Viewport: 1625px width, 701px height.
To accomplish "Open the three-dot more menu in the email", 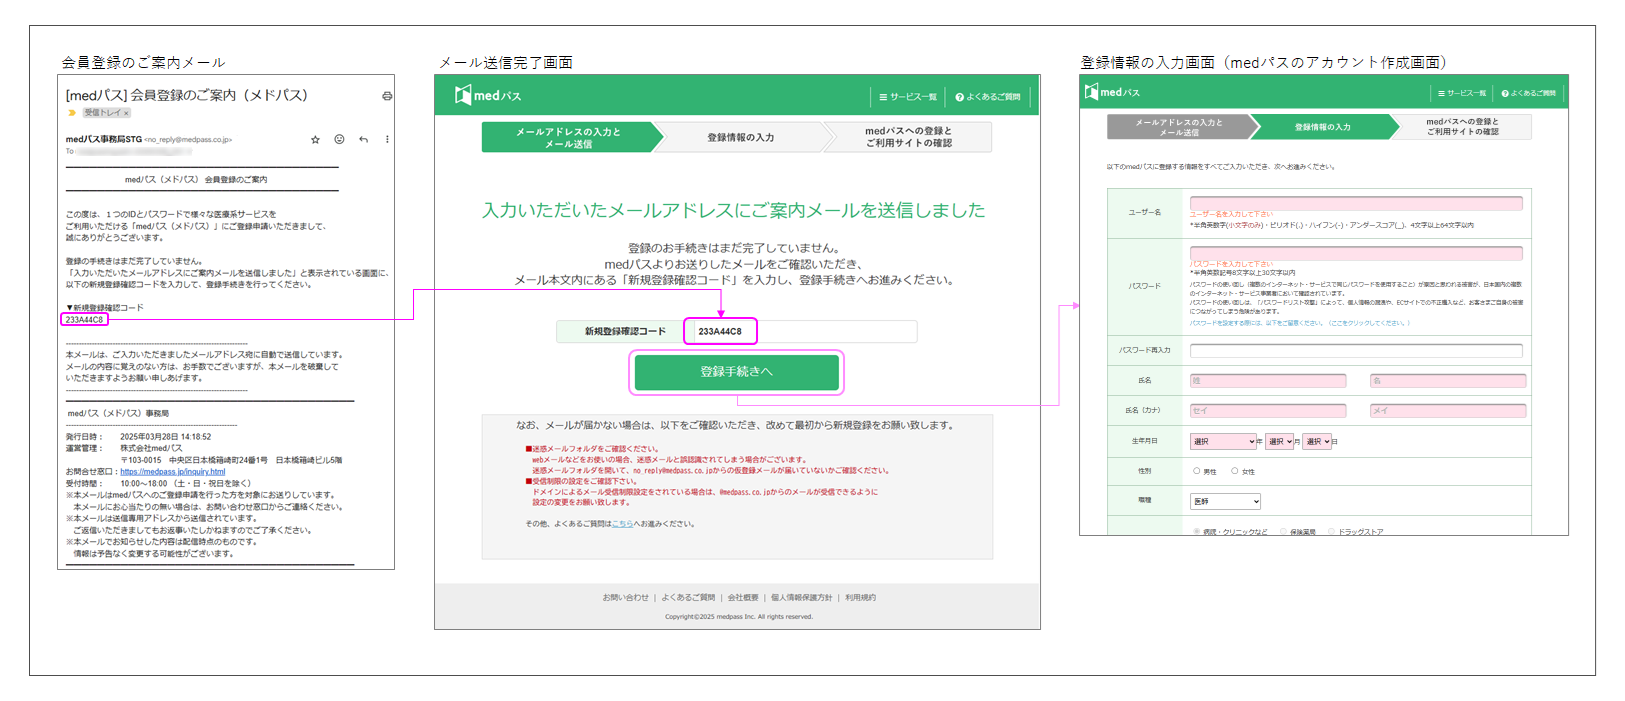I will tap(387, 139).
